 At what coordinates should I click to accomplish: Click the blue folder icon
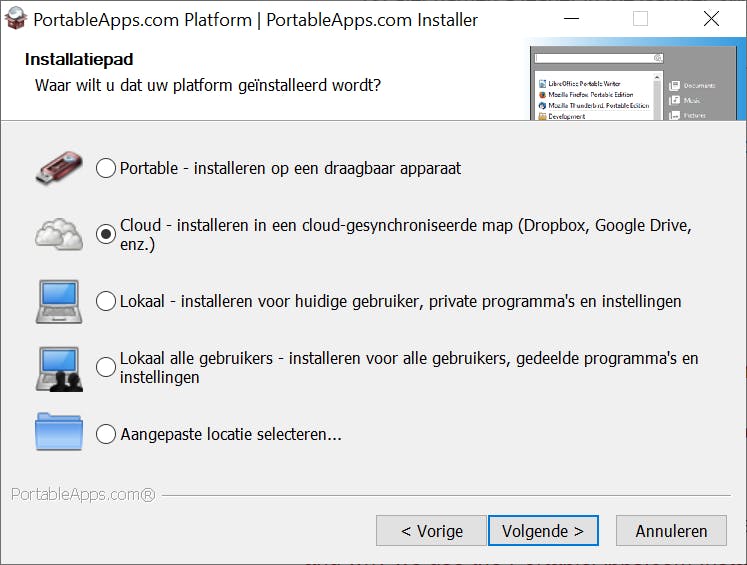(59, 433)
